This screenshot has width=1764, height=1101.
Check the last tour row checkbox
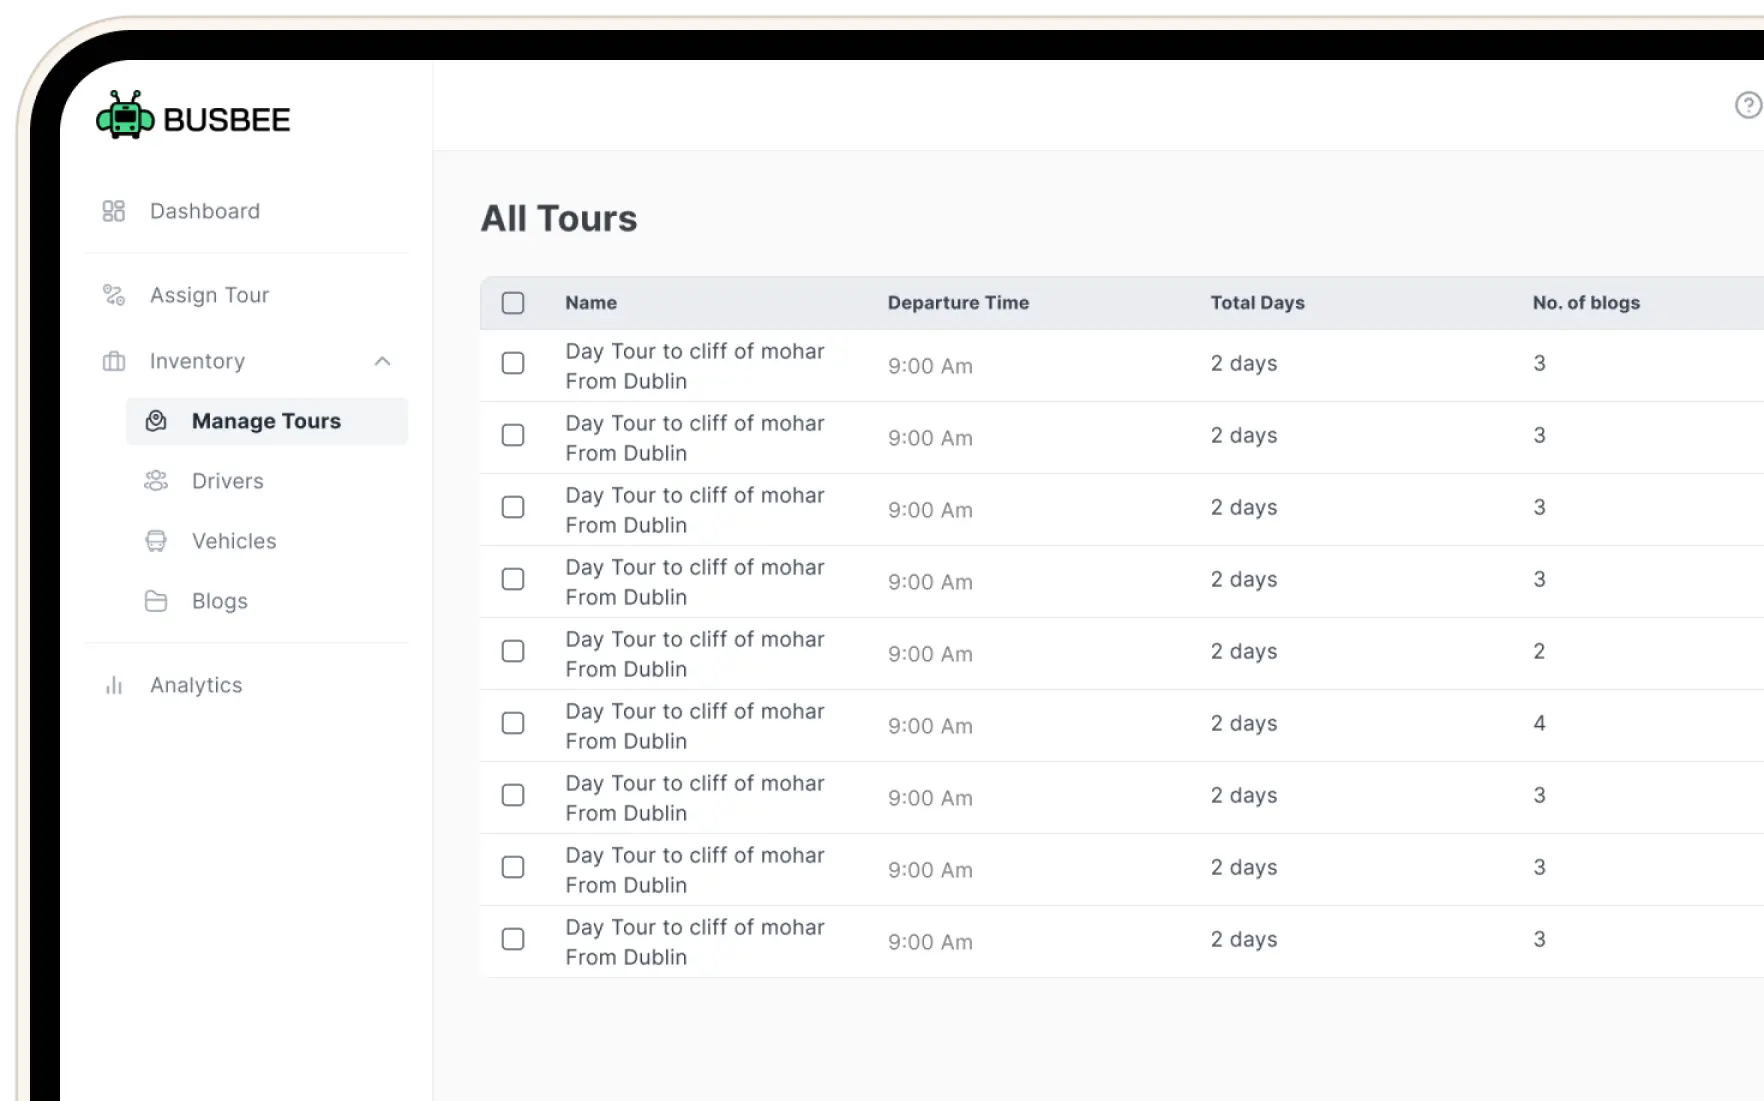513,939
